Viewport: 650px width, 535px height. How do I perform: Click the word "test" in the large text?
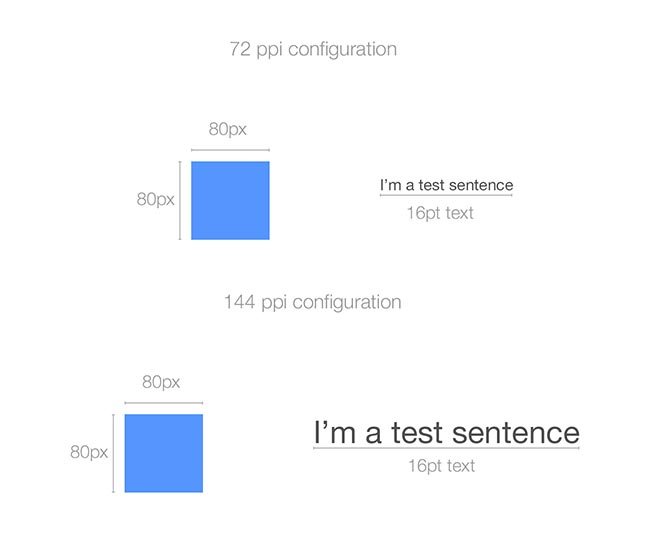417,433
